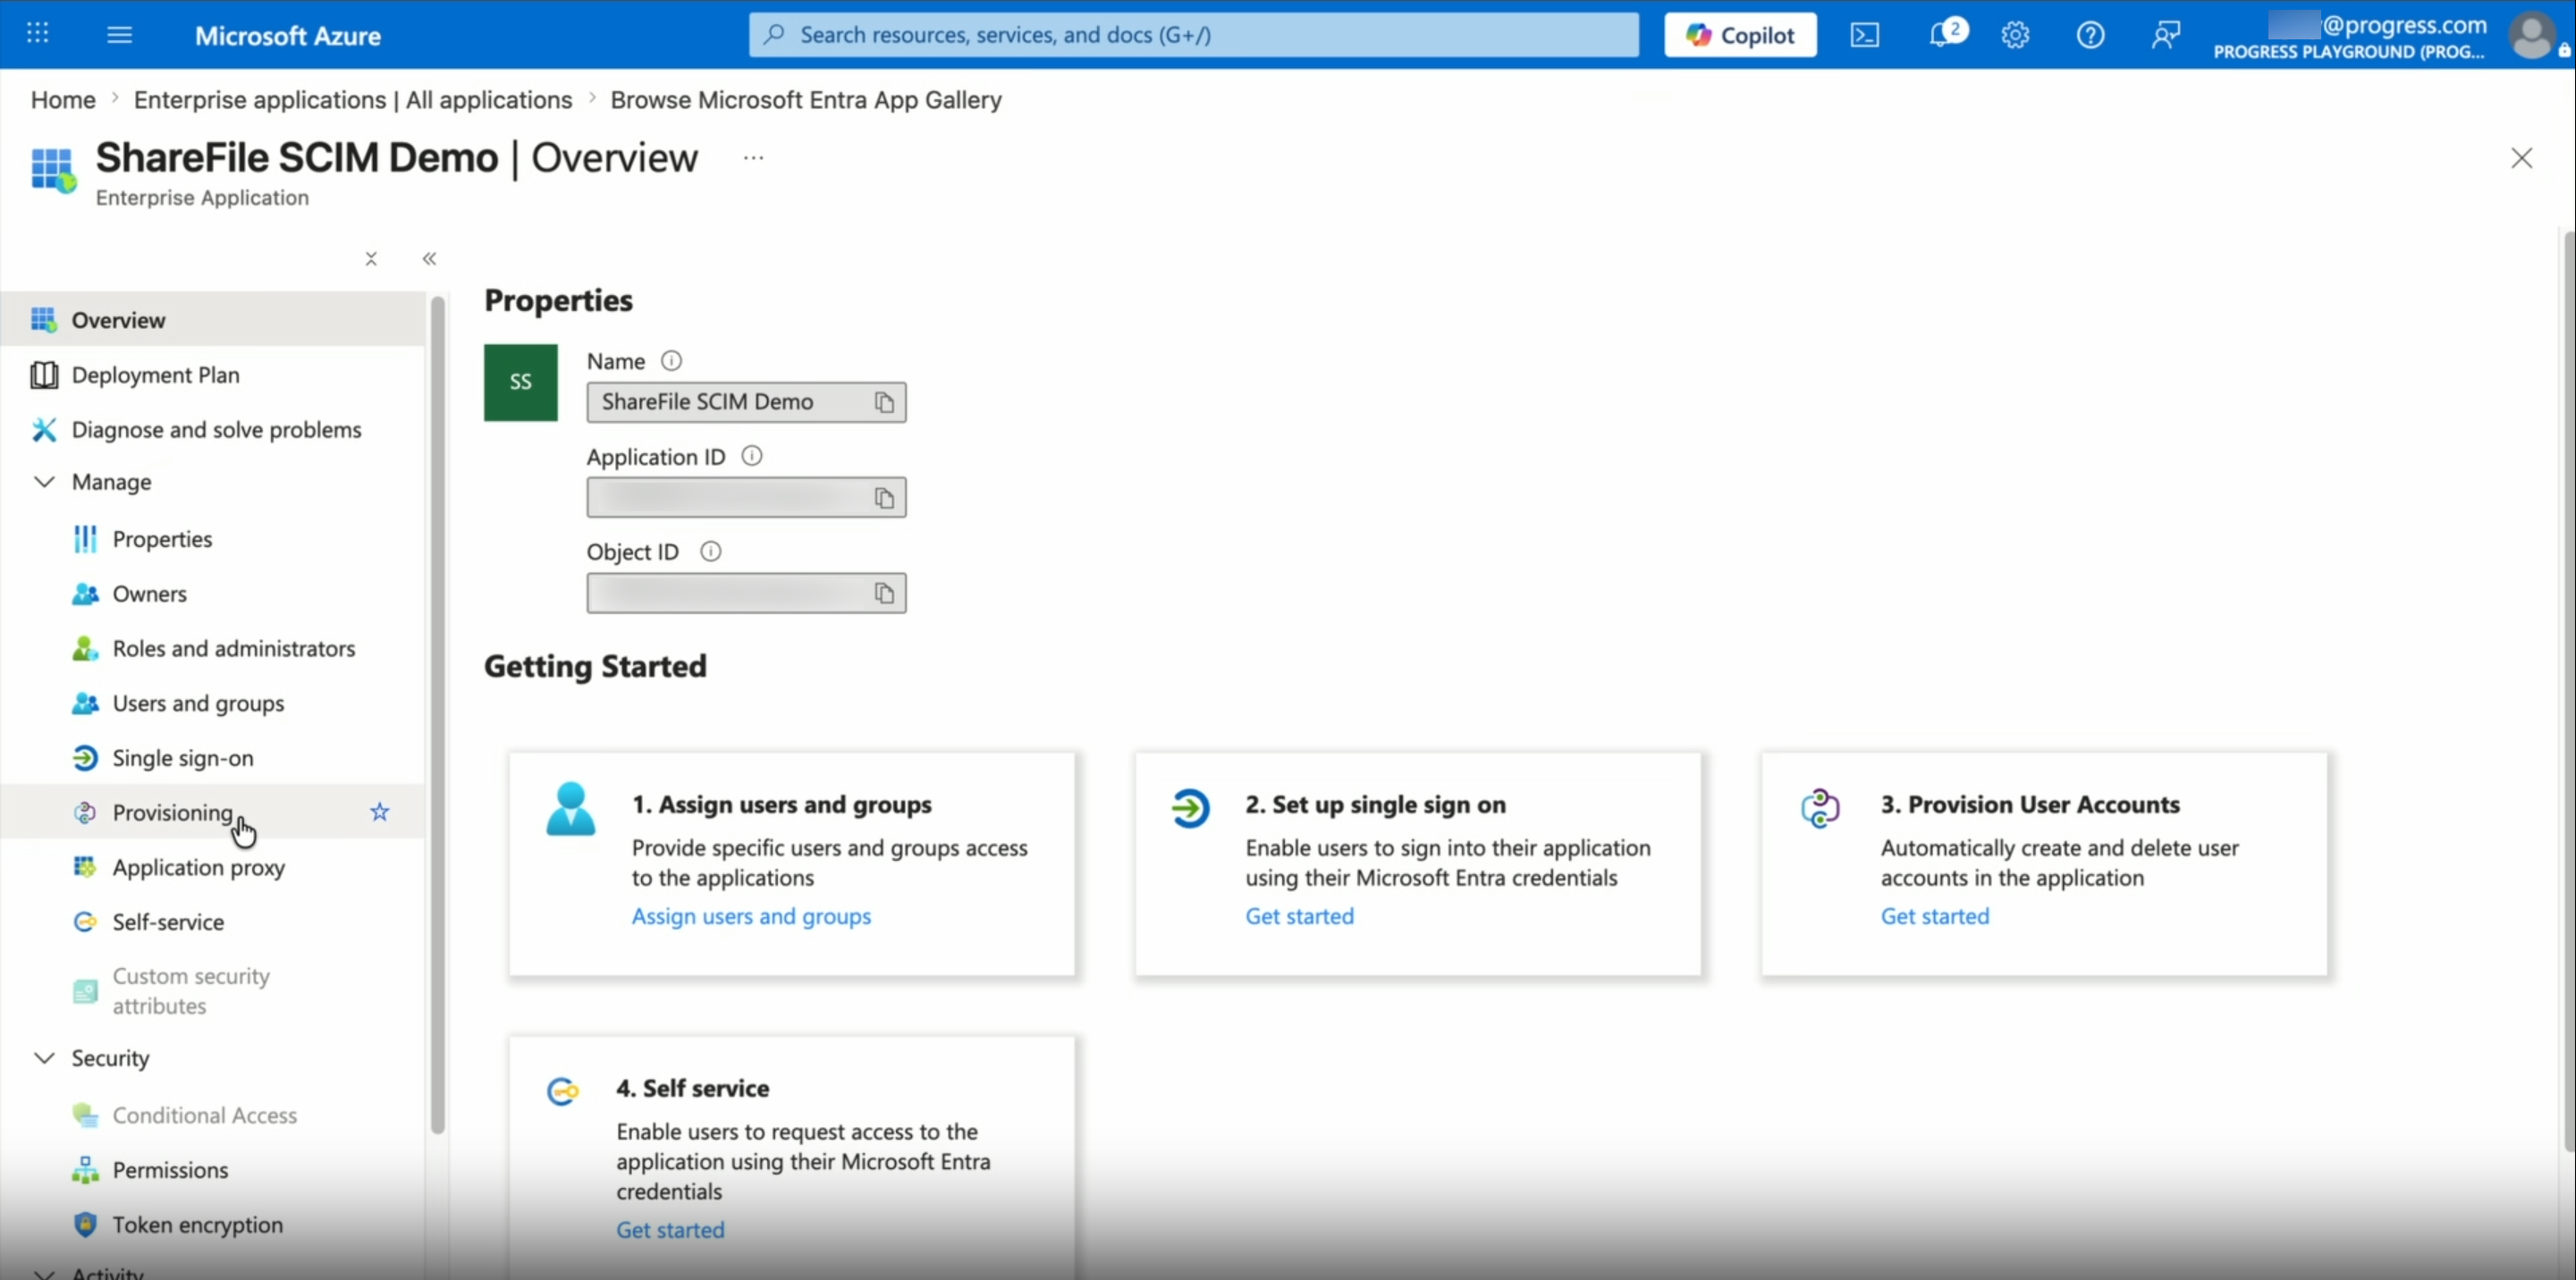Open the ellipsis more options beside Overview
Image resolution: width=2576 pixels, height=1280 pixels.
click(753, 157)
